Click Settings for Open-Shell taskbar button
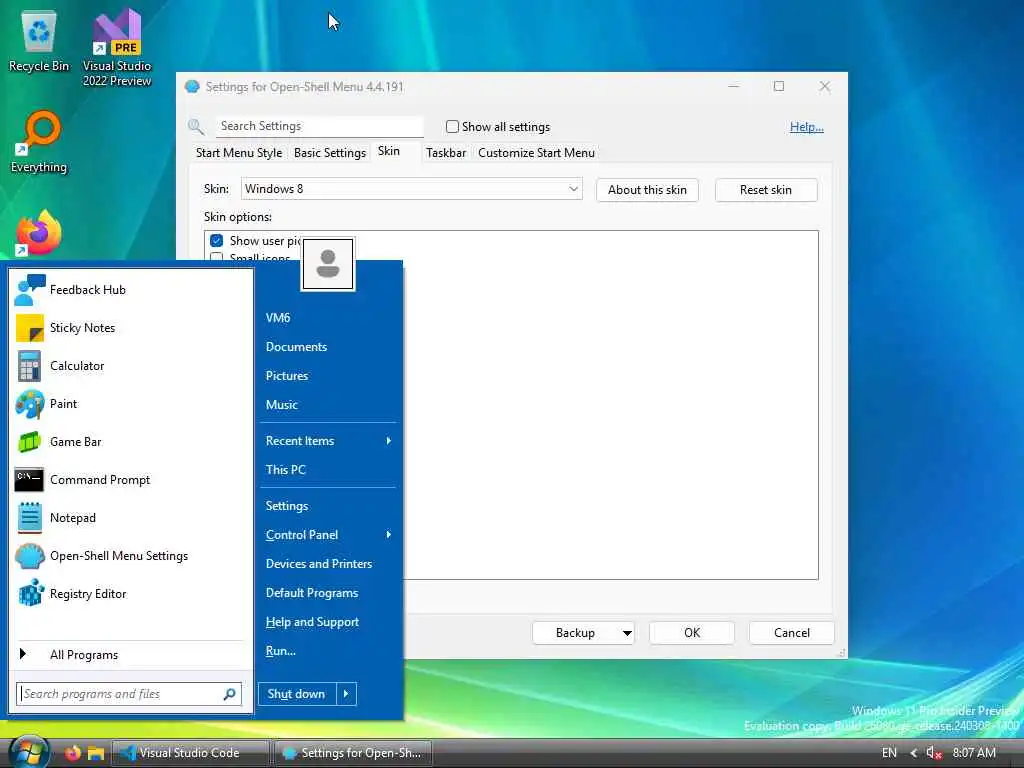The width and height of the screenshot is (1024, 768). [x=353, y=753]
